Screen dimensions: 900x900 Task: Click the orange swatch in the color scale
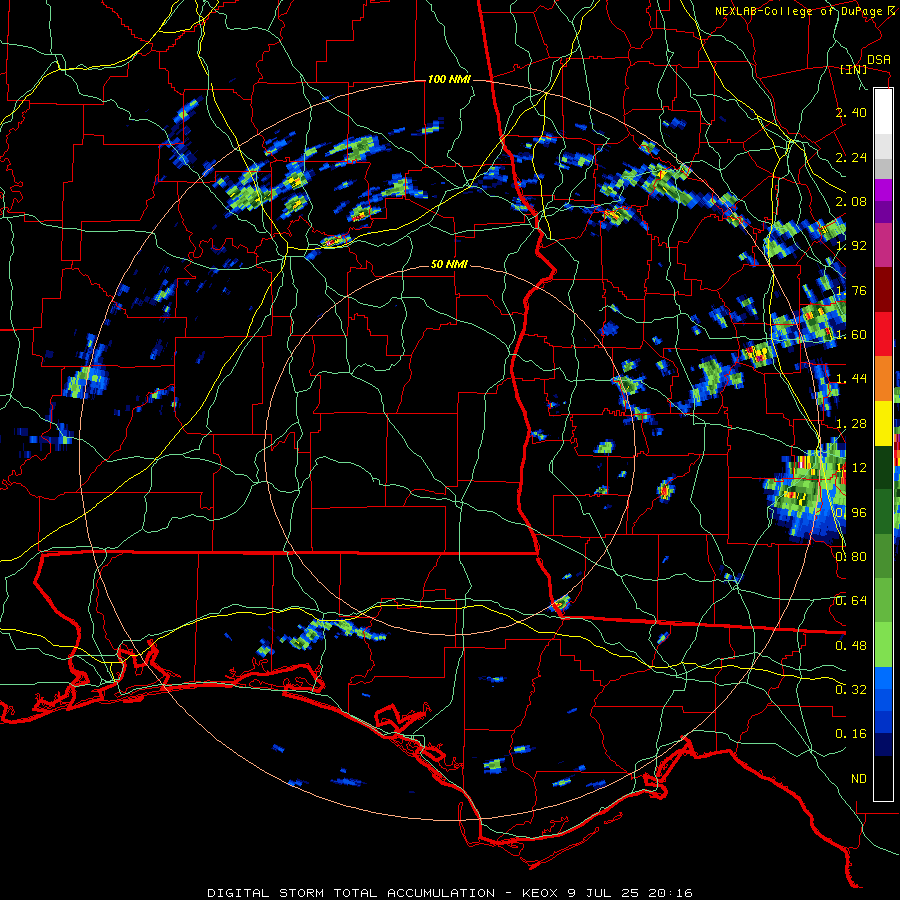coord(883,378)
